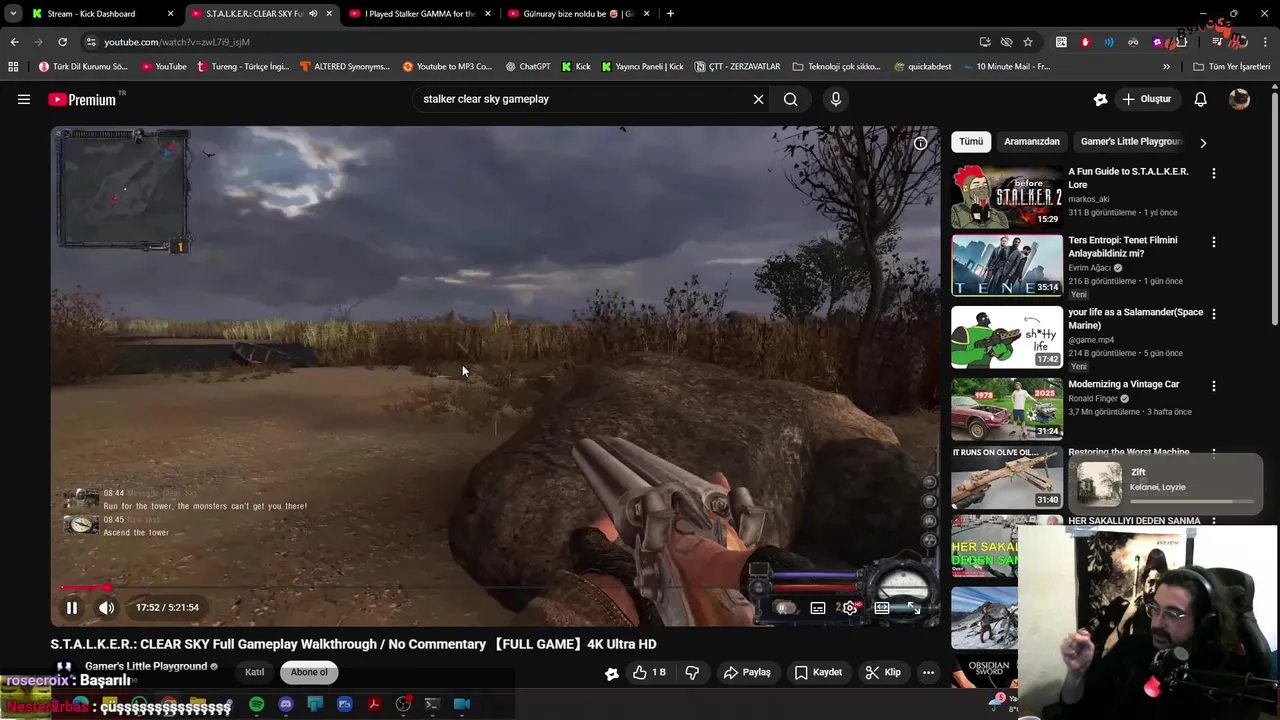The image size is (1280, 720).
Task: Reload the current page
Action: click(x=62, y=42)
